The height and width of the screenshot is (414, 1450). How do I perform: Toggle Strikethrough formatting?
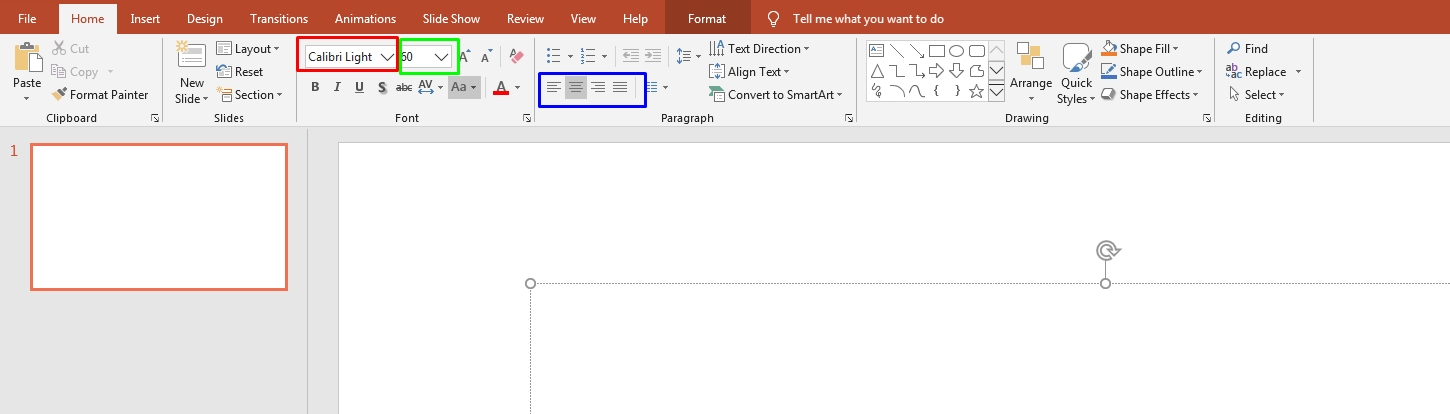404,88
